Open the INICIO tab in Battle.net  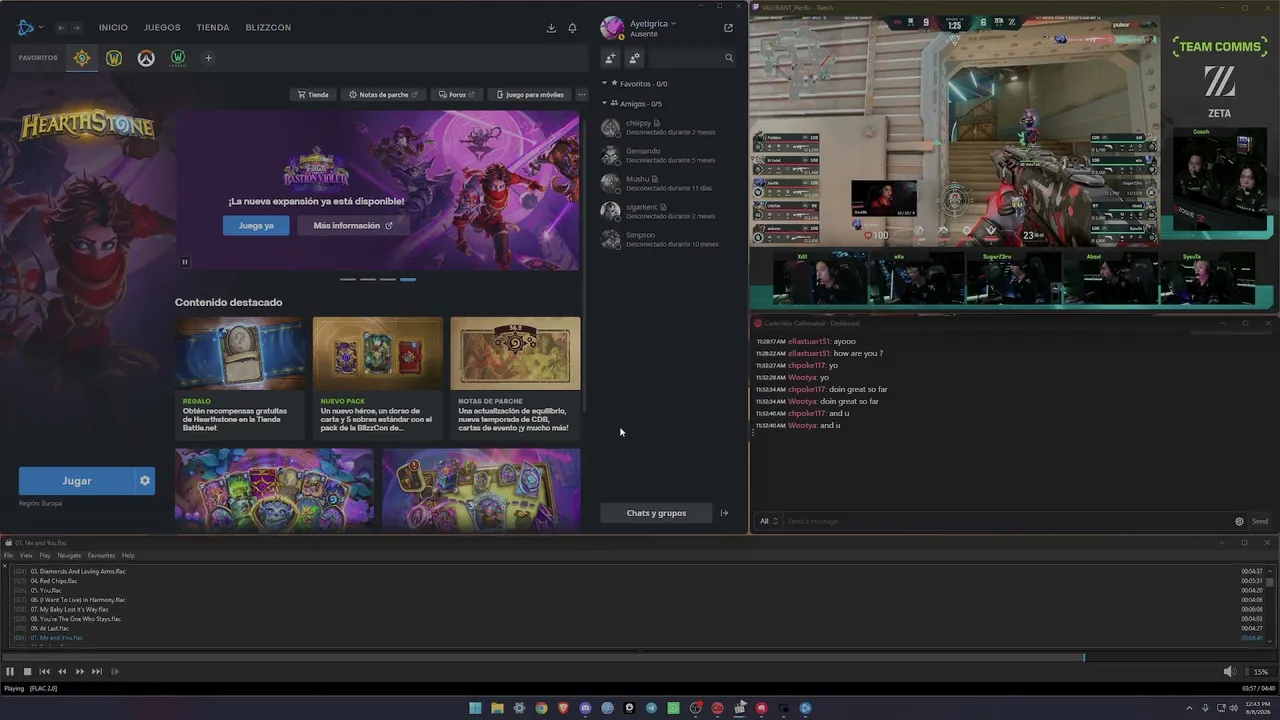(x=113, y=27)
